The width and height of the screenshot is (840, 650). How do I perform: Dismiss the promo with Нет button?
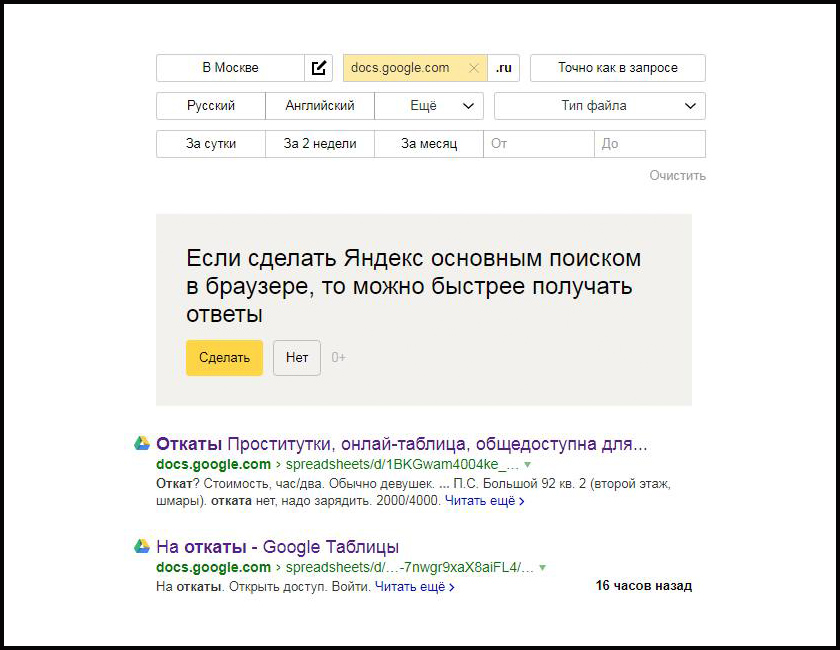297,358
